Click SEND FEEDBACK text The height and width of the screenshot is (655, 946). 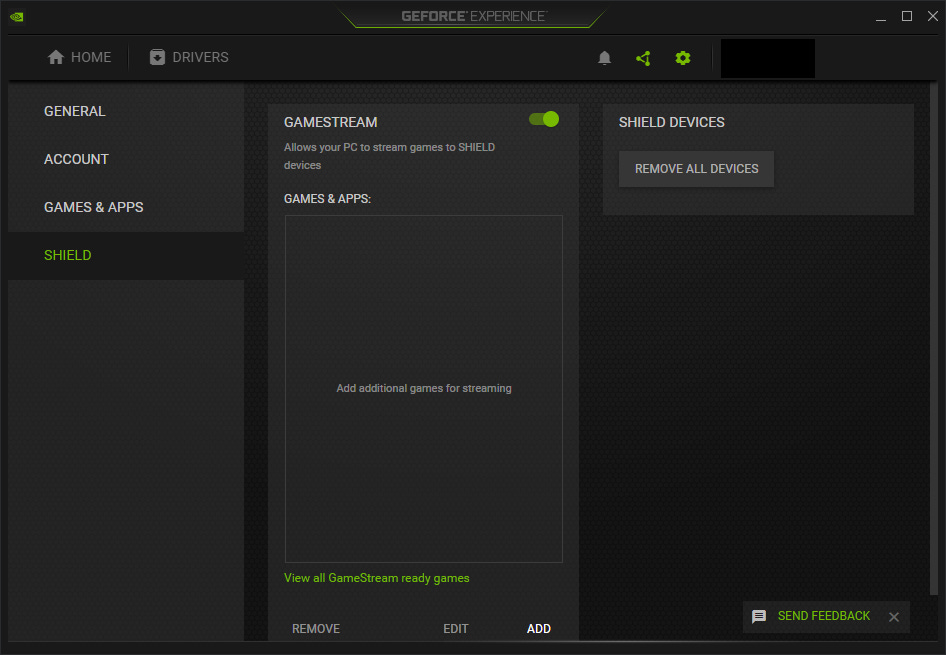(824, 616)
